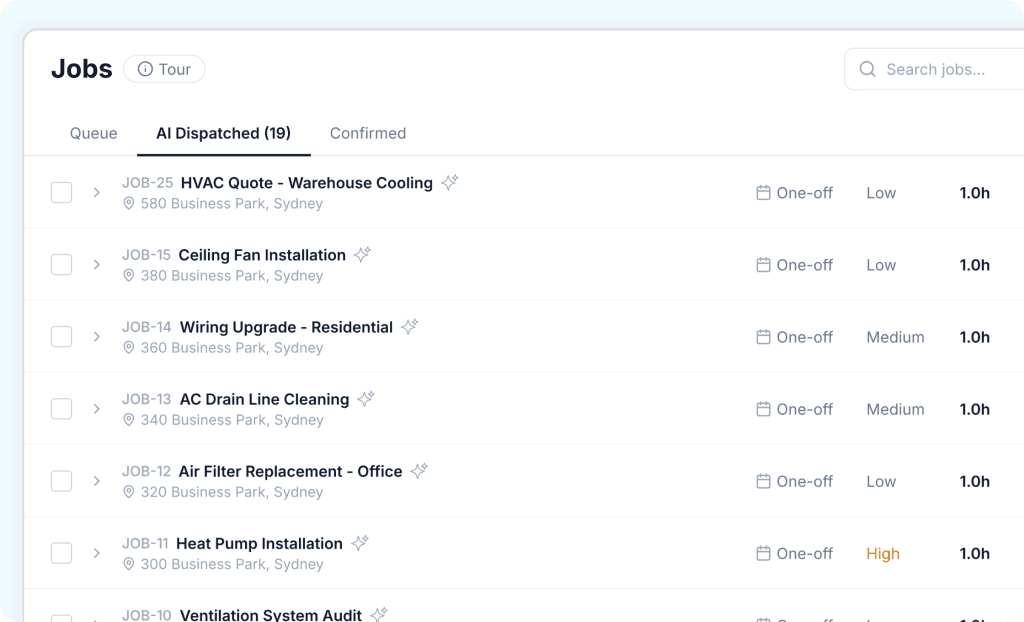Click the calendar icon in the JOB-13 row

pyautogui.click(x=763, y=409)
